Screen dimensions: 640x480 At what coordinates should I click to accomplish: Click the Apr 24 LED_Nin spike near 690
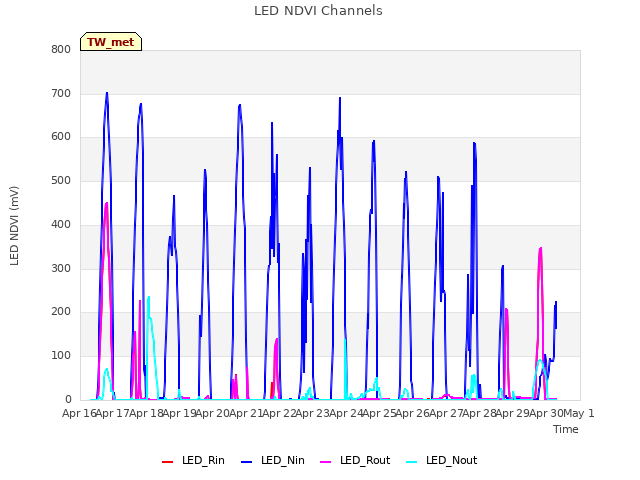[x=340, y=98]
